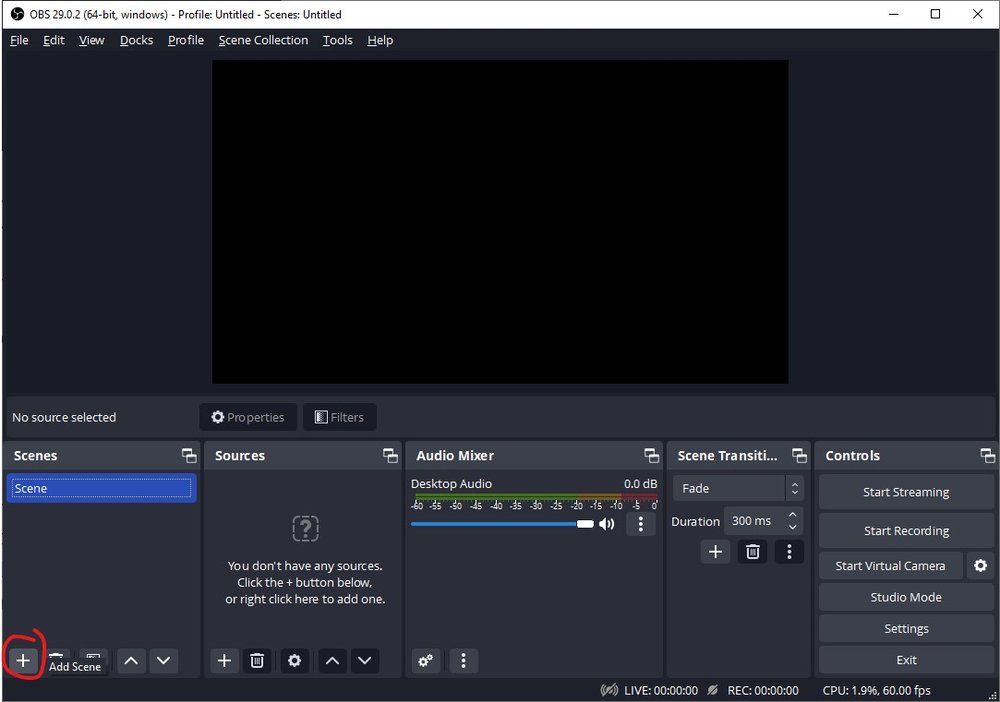1000x702 pixels.
Task: Add a scene transition with plus
Action: [x=716, y=552]
